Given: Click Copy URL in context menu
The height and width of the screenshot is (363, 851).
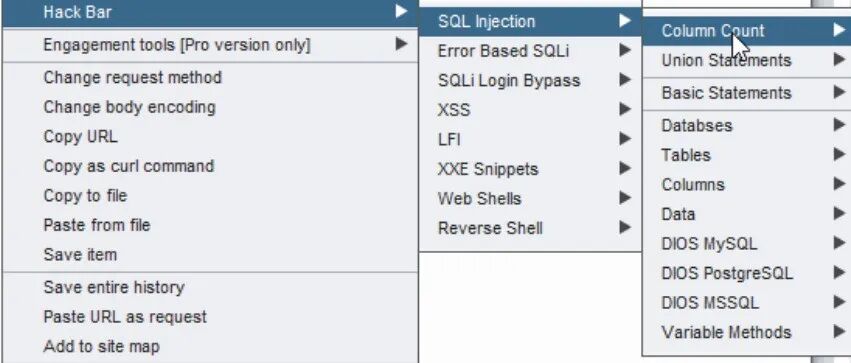Looking at the screenshot, I should pos(209,136).
